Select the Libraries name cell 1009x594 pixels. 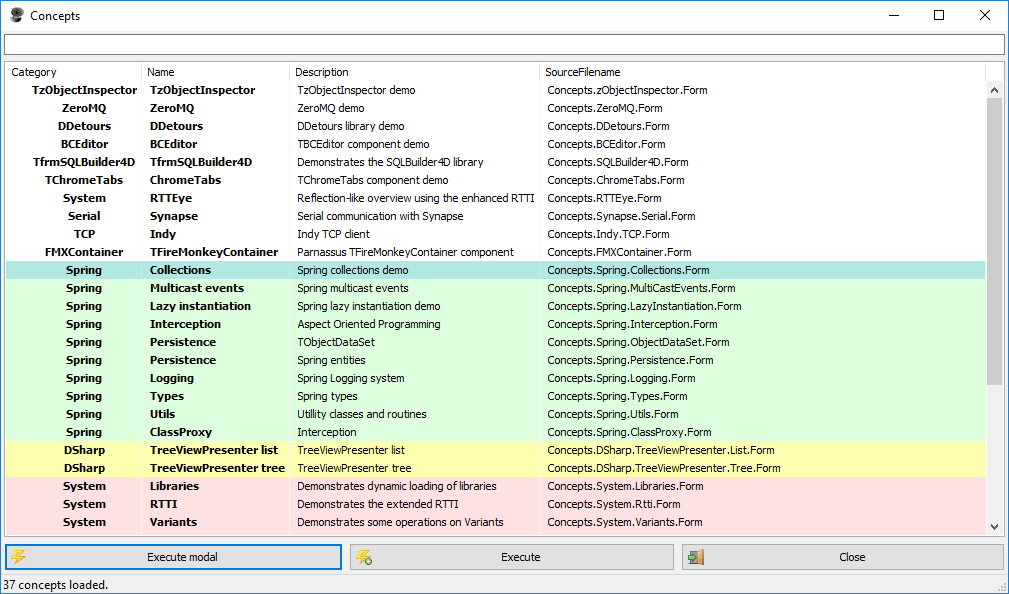pos(174,487)
